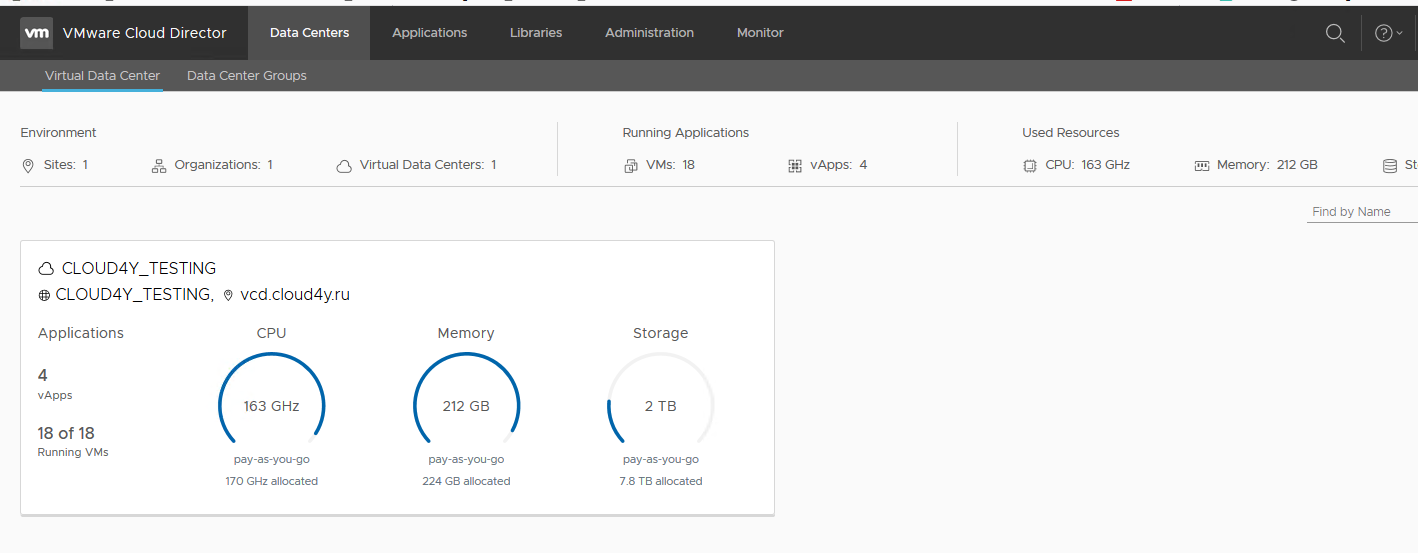Click the VMs icon under Running Applications
1418x553 pixels.
(x=631, y=166)
